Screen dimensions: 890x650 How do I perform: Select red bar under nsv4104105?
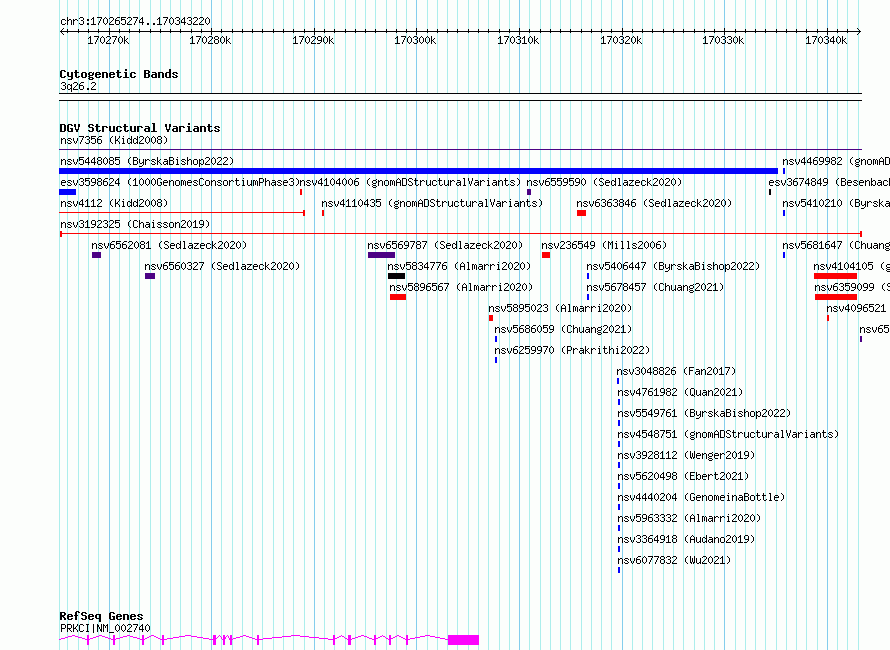[x=836, y=276]
